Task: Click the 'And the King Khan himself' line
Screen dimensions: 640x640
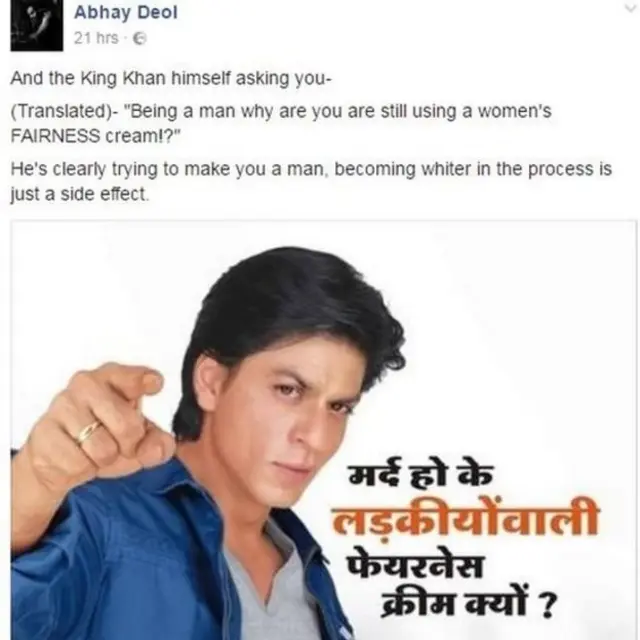Action: coord(171,78)
